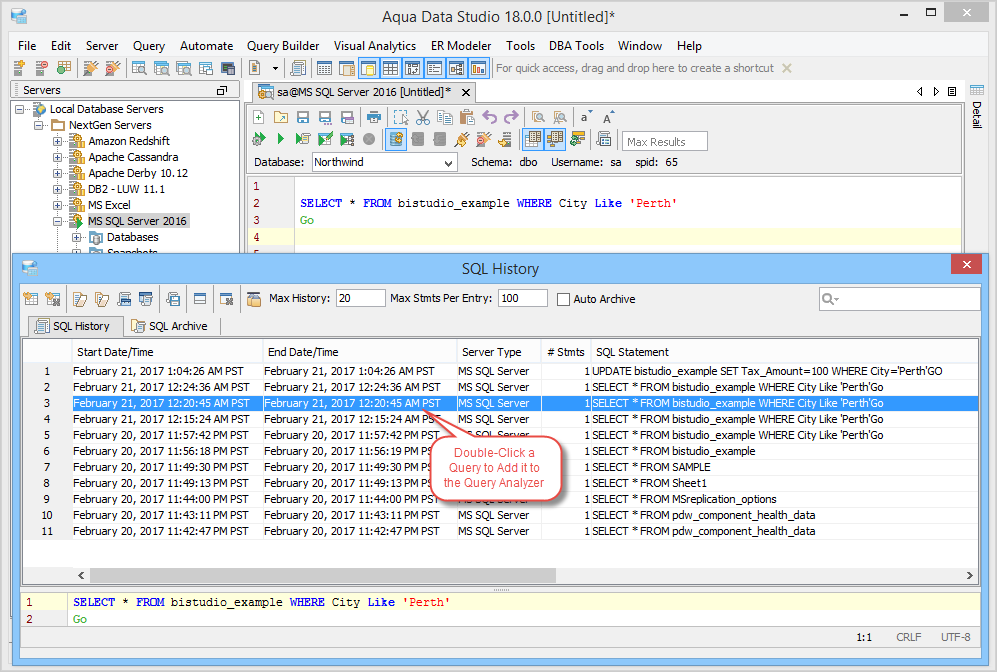
Task: Click left arrow of history horizontal scrollbar
Action: (81, 575)
